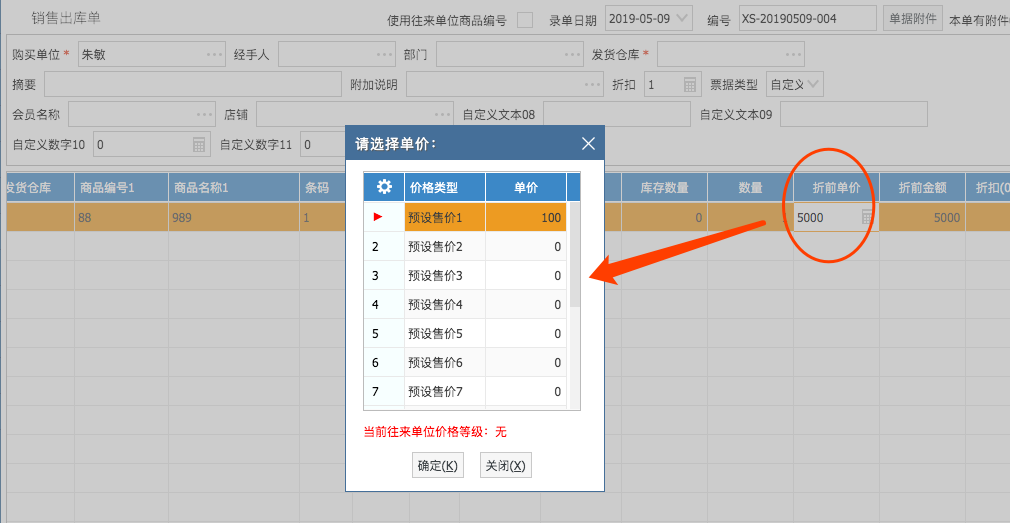Image resolution: width=1010 pixels, height=523 pixels.
Task: Click the gear settings icon in price table
Action: (384, 187)
